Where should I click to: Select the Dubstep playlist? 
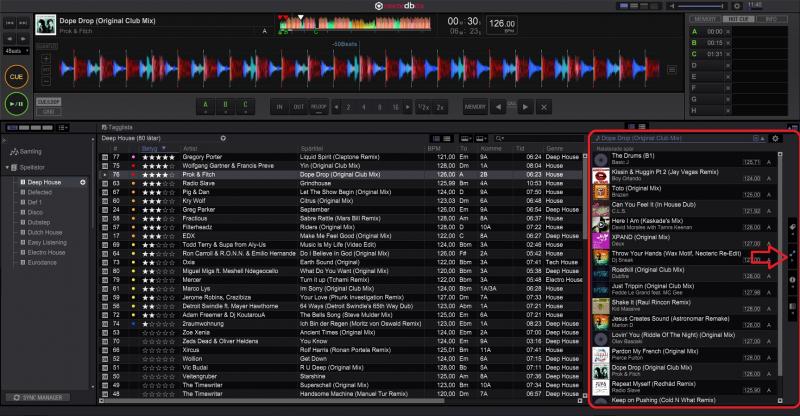pyautogui.click(x=38, y=223)
